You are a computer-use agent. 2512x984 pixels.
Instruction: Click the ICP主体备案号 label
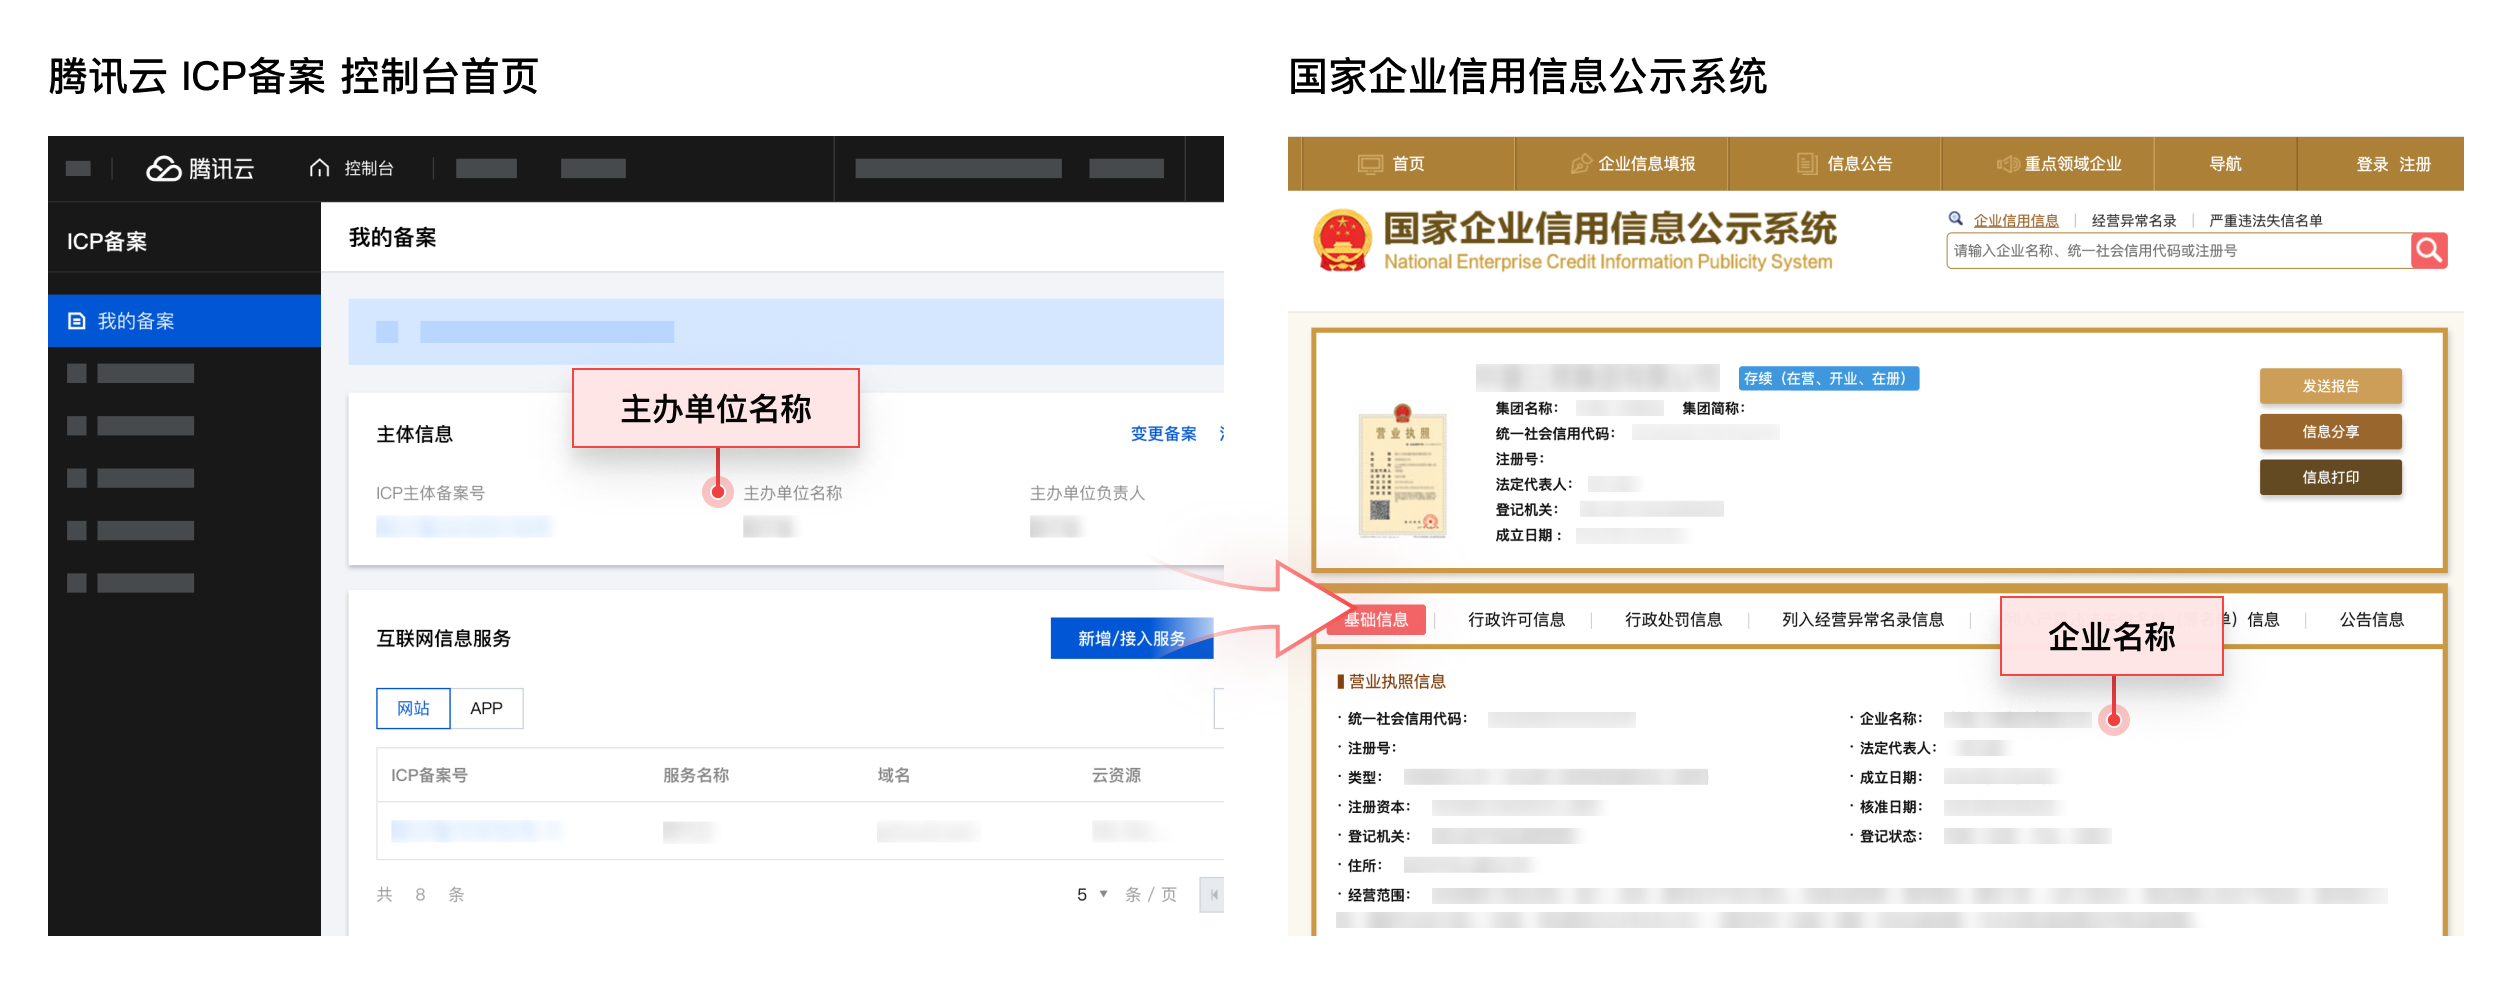click(430, 493)
